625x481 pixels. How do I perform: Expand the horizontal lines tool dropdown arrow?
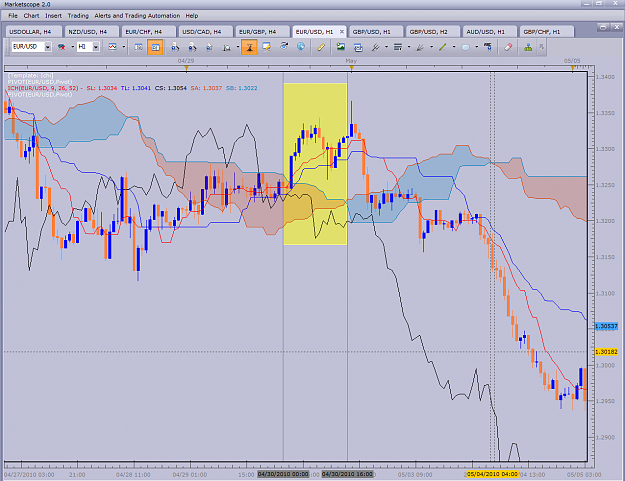pos(409,47)
